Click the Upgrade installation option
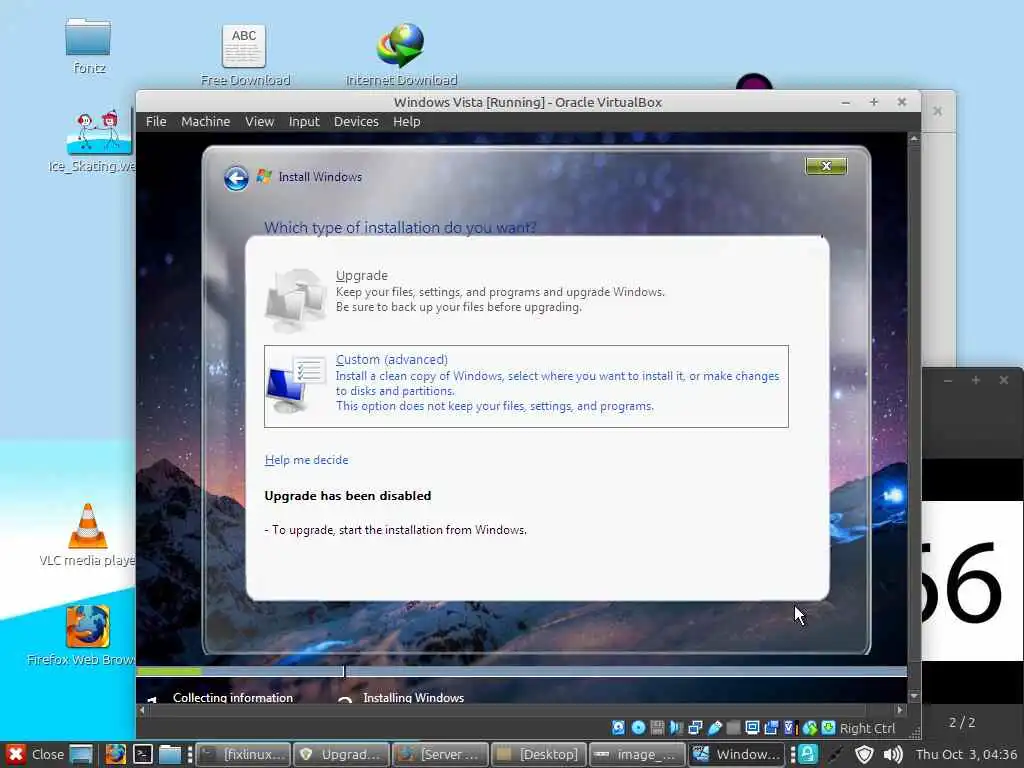This screenshot has height=768, width=1024. click(x=526, y=299)
